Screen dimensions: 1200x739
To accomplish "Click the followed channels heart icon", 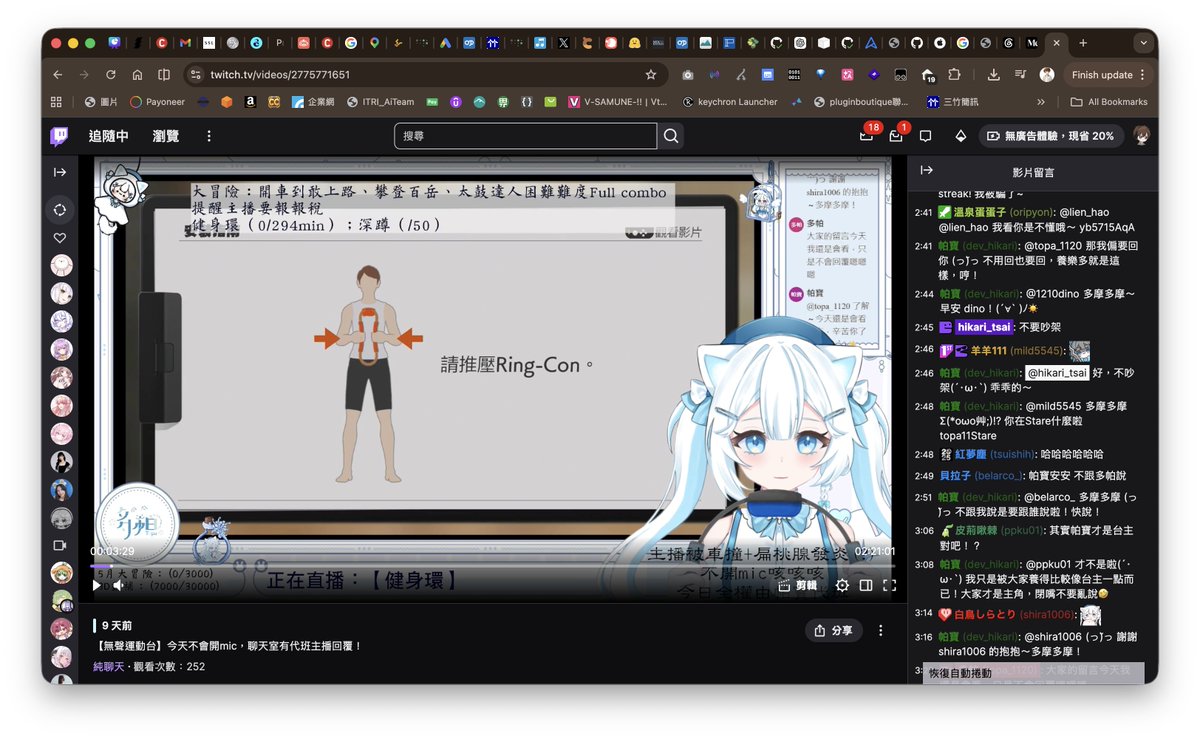I will point(60,238).
